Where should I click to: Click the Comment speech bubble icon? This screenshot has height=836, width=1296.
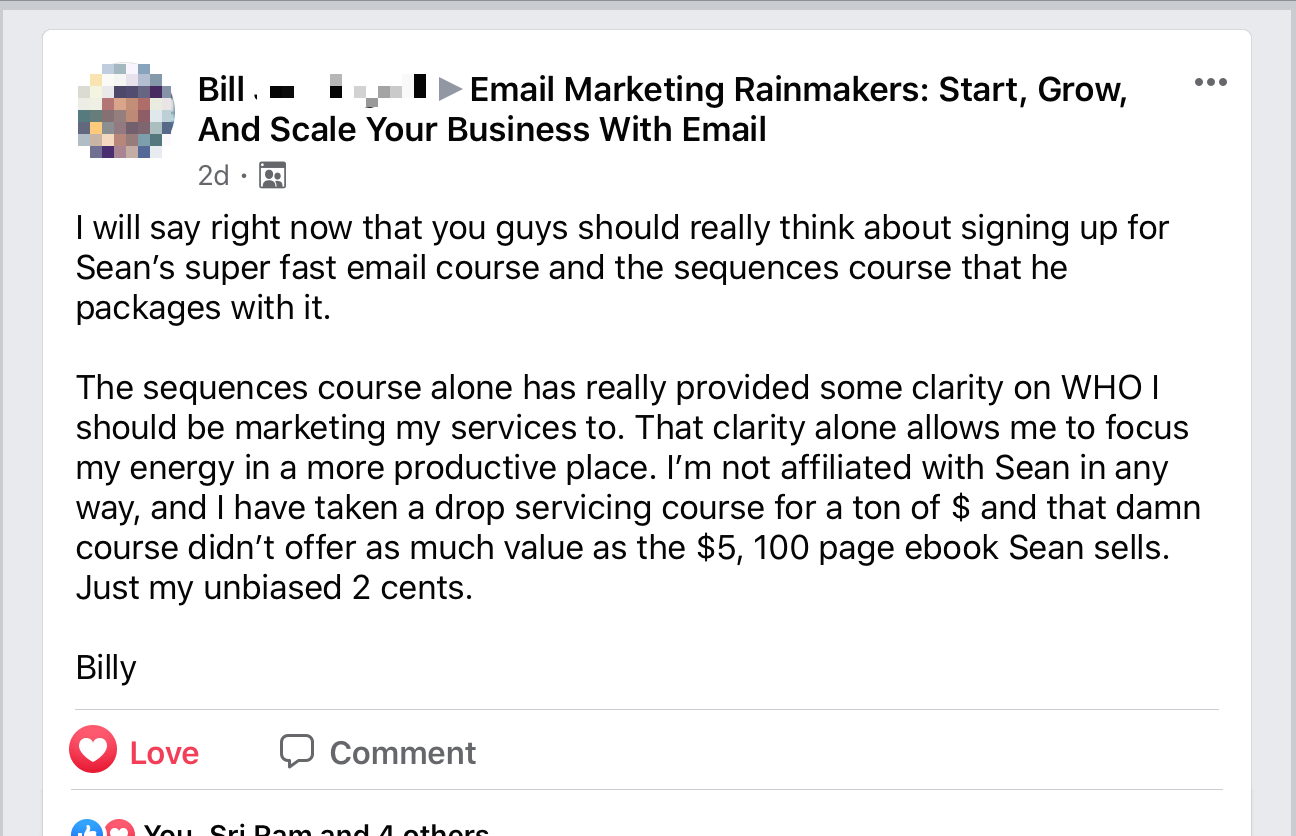click(x=297, y=751)
